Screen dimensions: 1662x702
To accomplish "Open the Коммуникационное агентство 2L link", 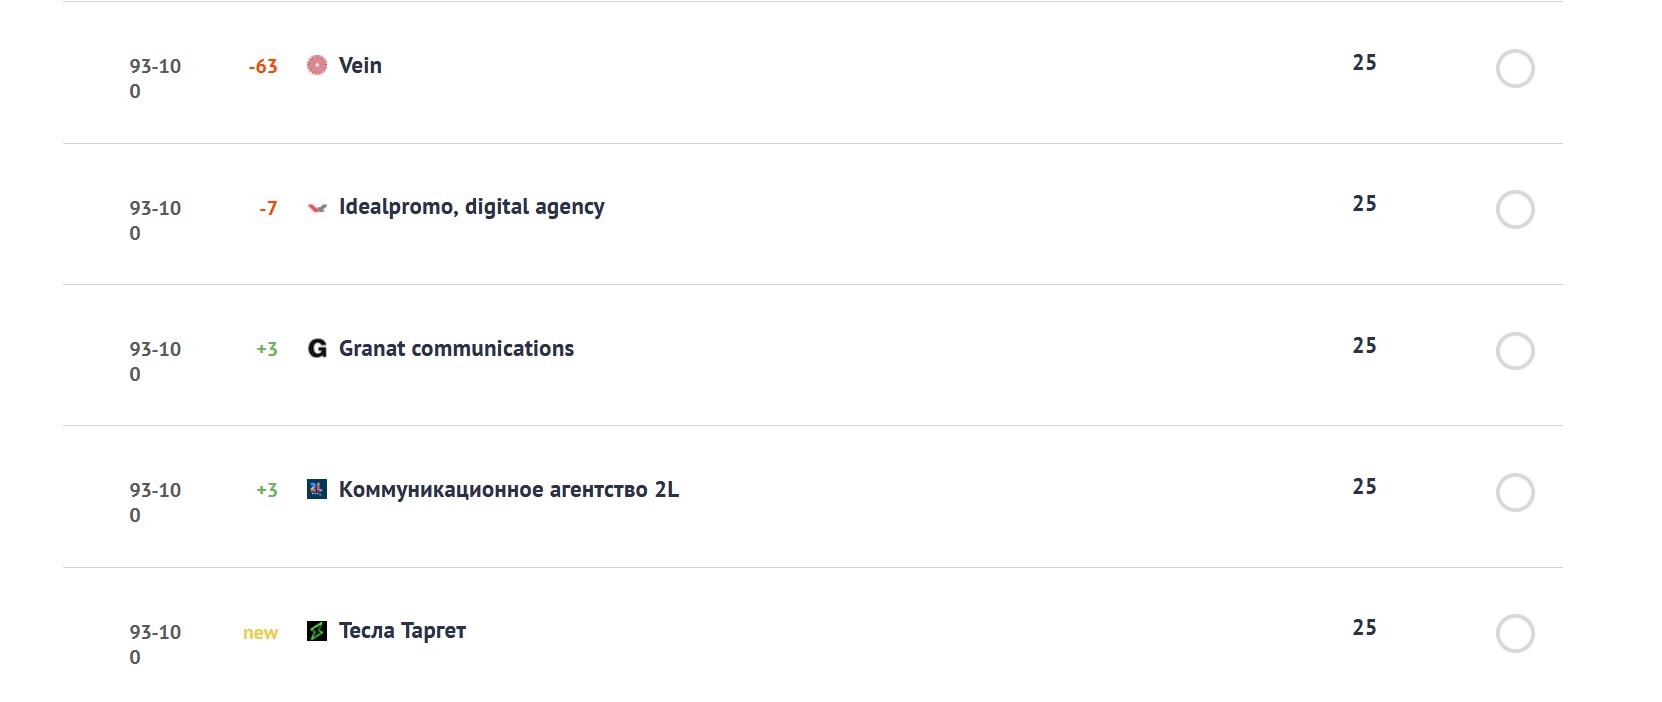I will coord(509,489).
